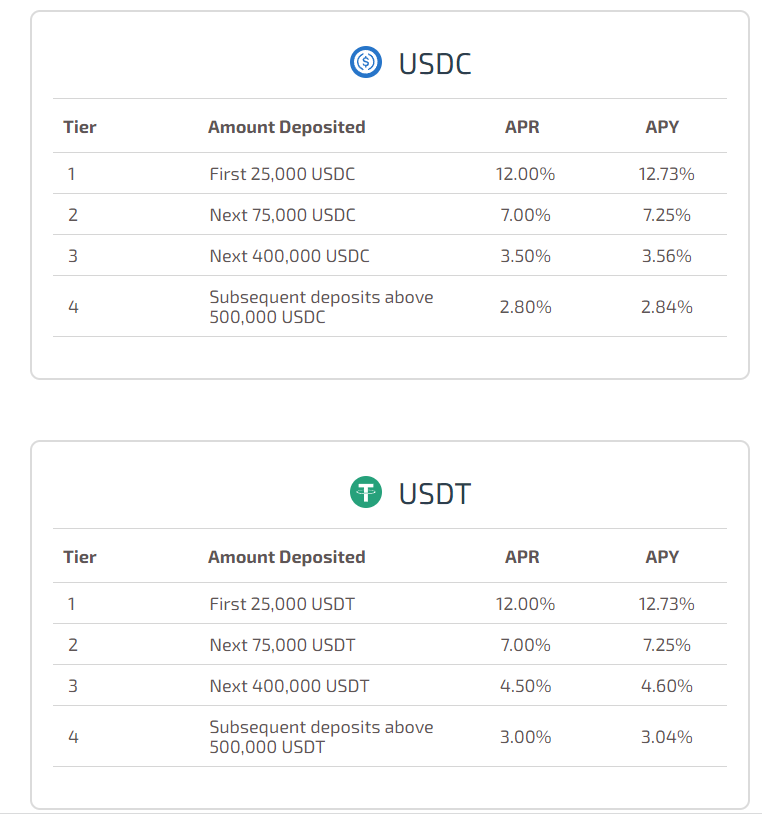Click the USDC heading title
Screen dimensions: 762x816
point(435,64)
